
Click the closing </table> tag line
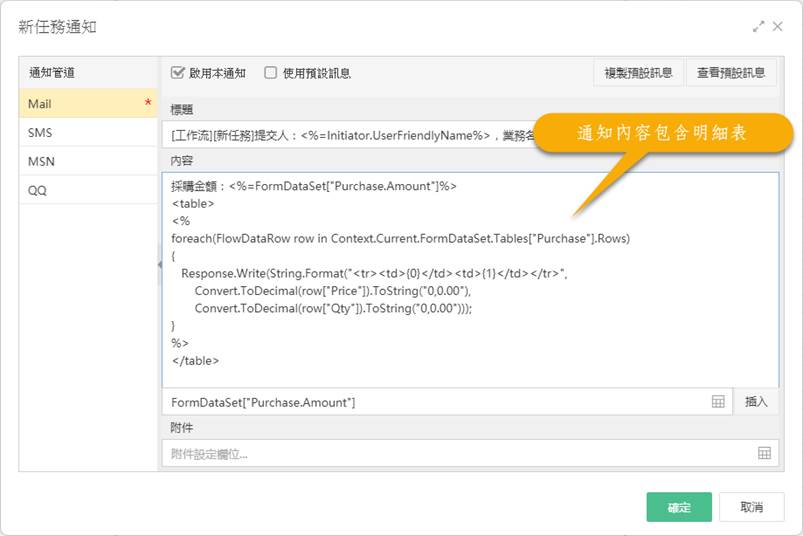pos(196,360)
